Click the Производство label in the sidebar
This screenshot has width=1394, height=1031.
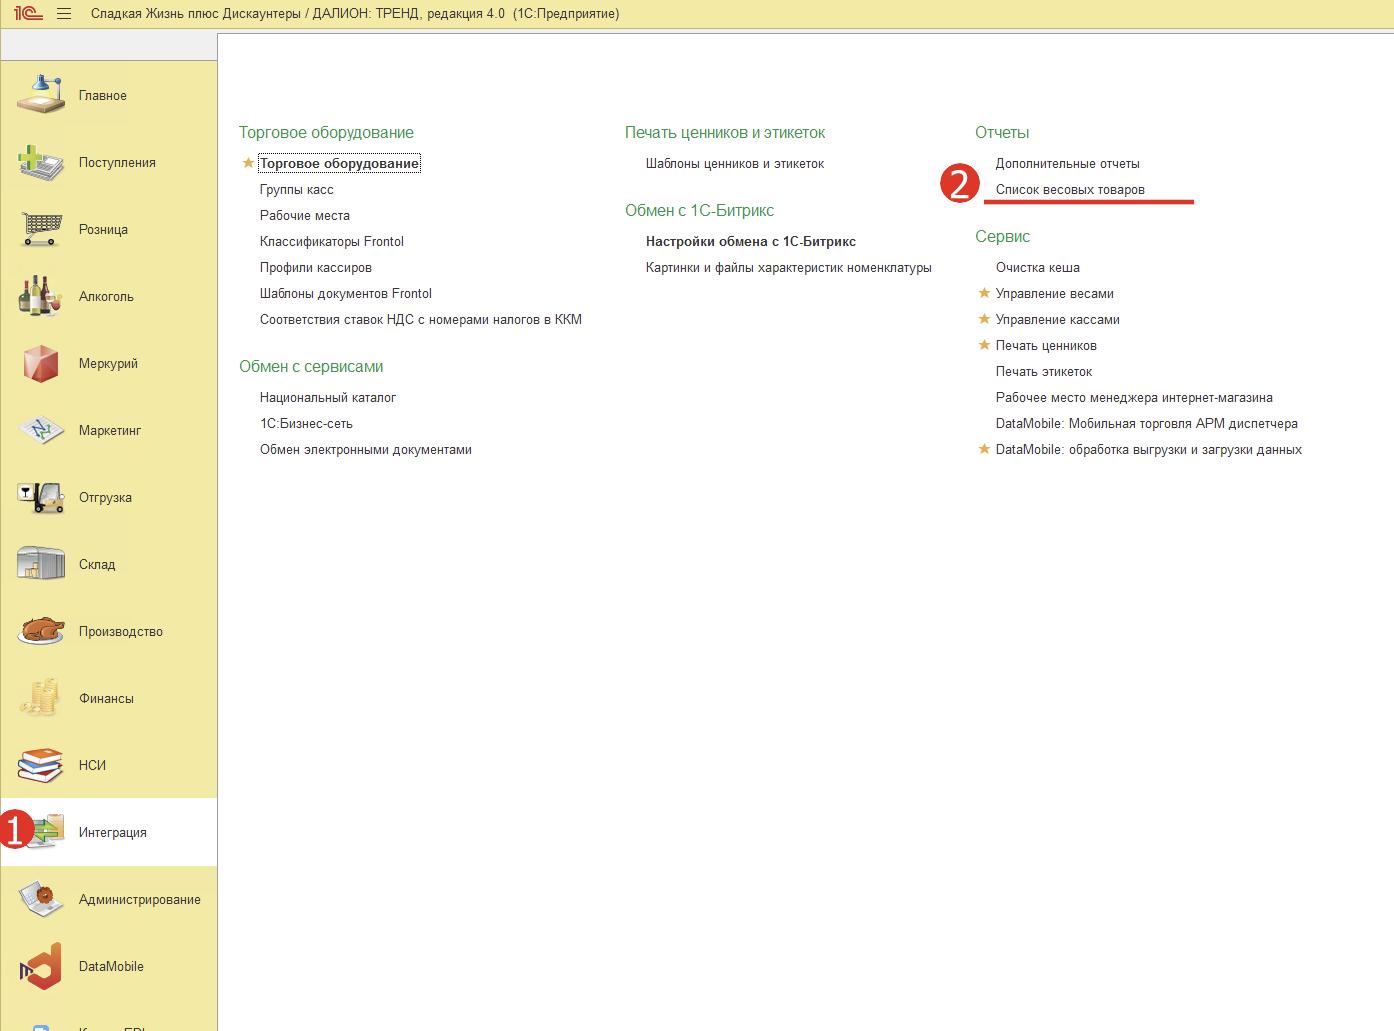pyautogui.click(x=121, y=631)
